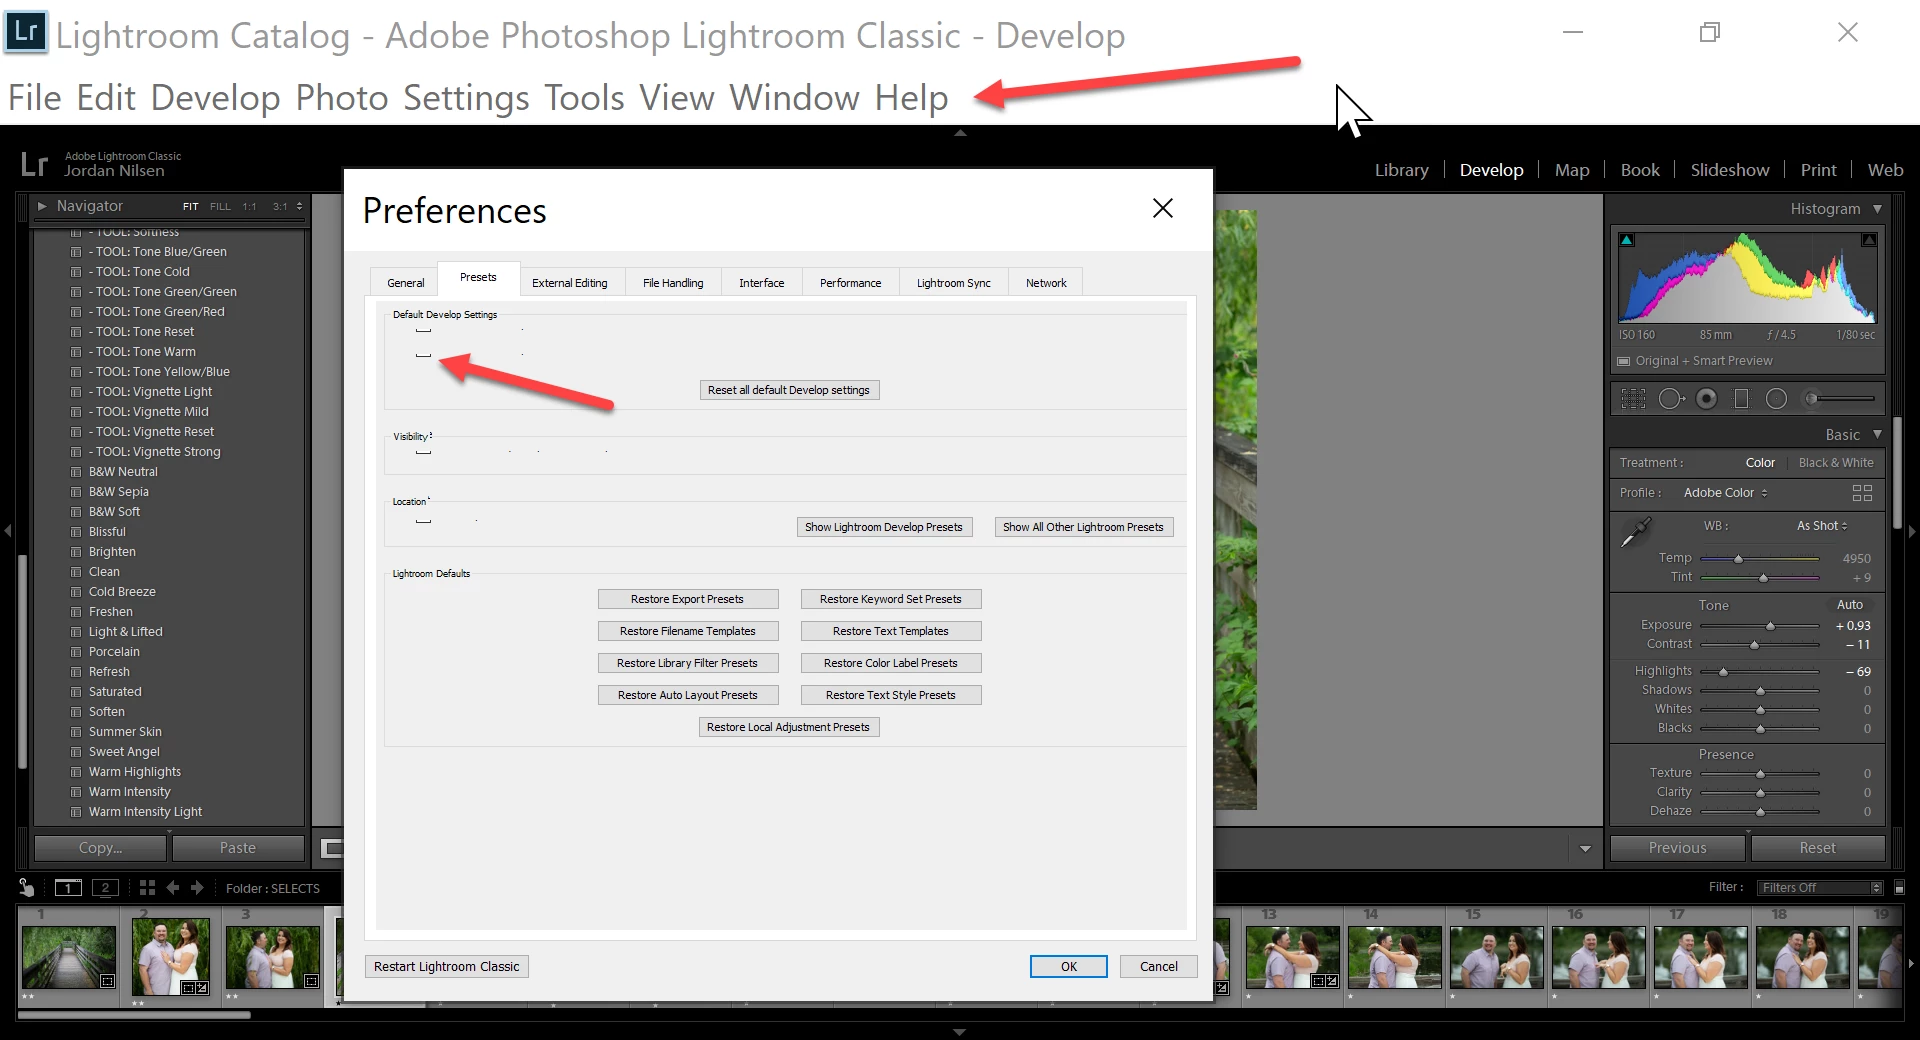1920x1040 pixels.
Task: Adjust the Exposure slider
Action: tap(1760, 626)
